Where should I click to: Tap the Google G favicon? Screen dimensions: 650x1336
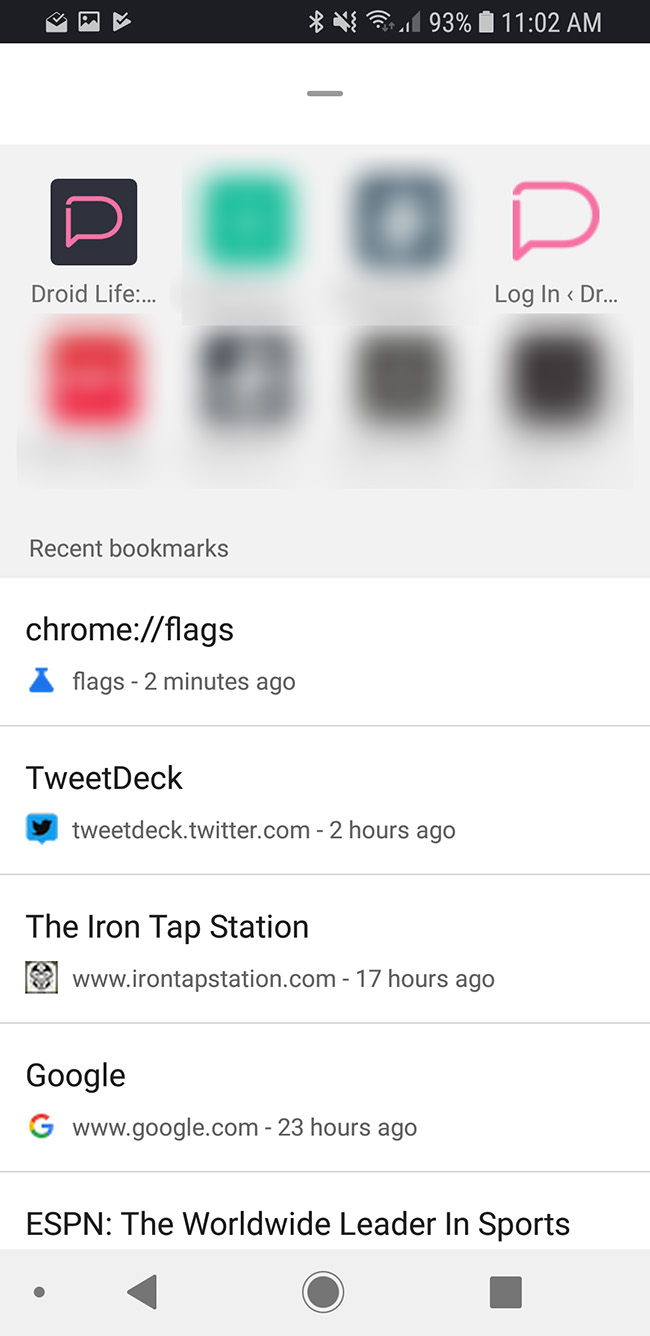pyautogui.click(x=41, y=1127)
